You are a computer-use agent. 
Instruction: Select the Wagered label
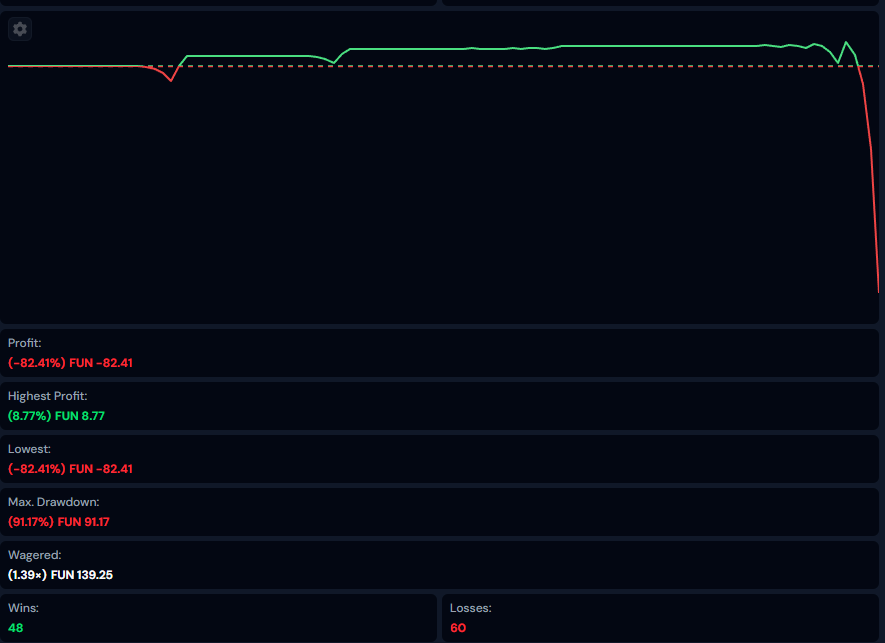pyautogui.click(x=34, y=555)
